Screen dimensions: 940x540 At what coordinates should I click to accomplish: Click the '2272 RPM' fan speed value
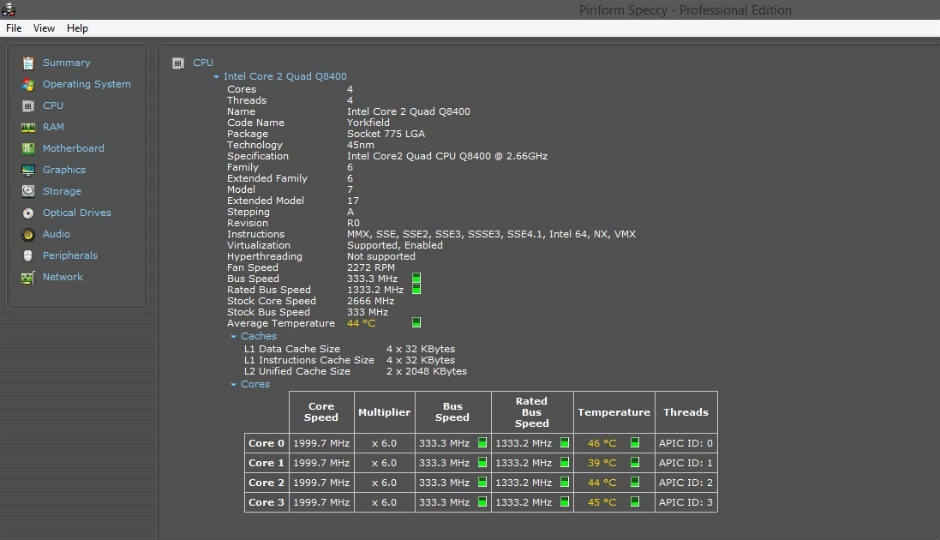pos(370,268)
